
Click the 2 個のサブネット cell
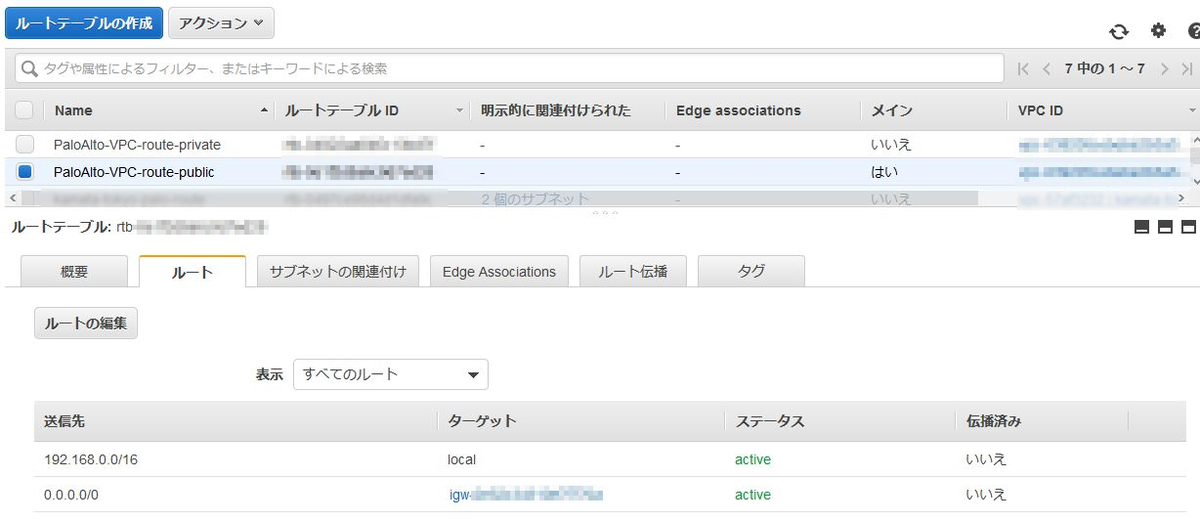coord(535,199)
